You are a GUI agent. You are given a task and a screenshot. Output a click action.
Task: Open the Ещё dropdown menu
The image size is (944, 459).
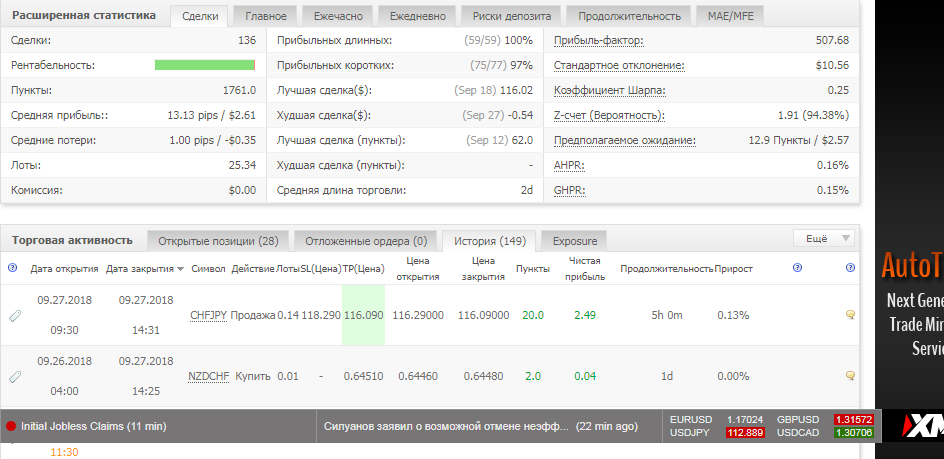click(824, 239)
